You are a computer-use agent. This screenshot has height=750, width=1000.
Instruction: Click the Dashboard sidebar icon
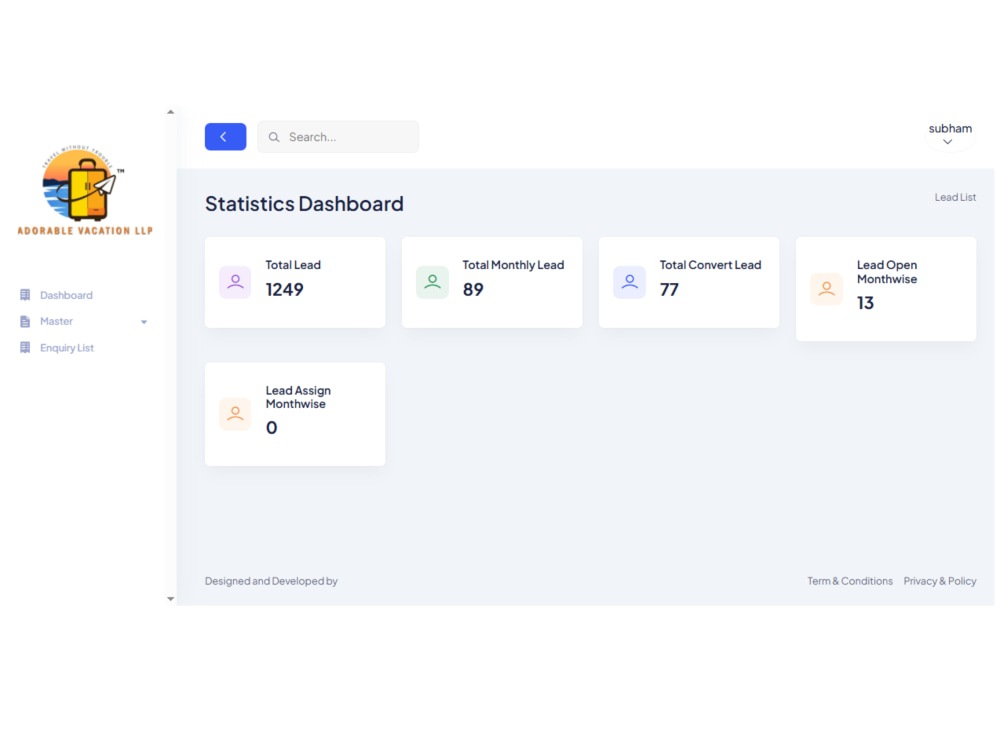pyautogui.click(x=25, y=295)
